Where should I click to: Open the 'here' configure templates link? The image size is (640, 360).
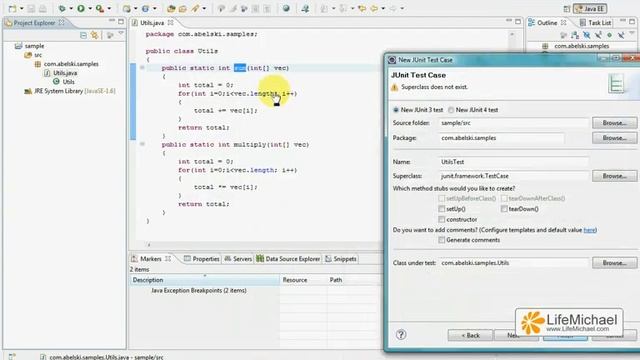(x=589, y=230)
